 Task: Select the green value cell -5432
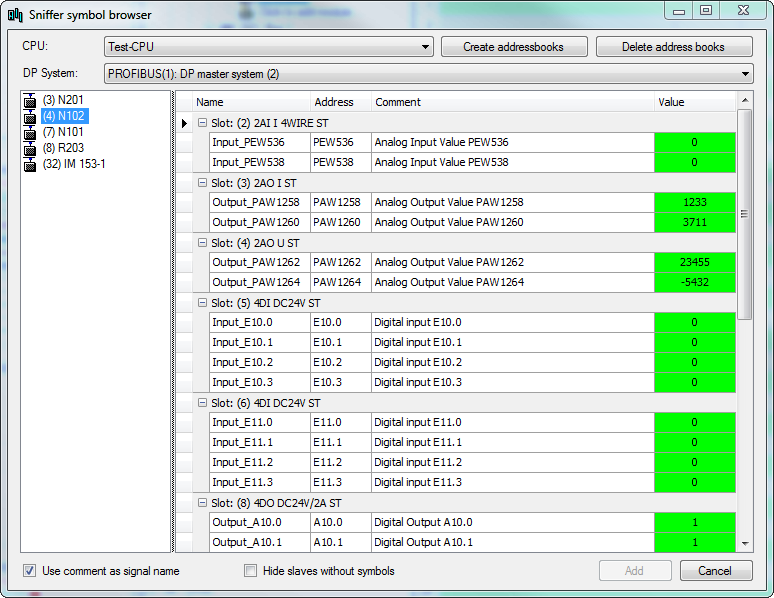pyautogui.click(x=695, y=282)
